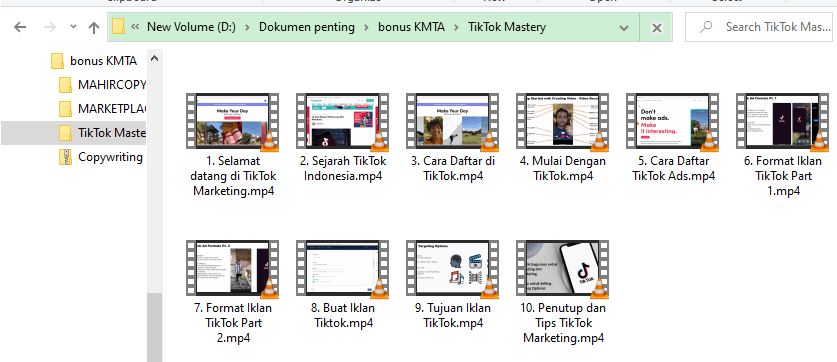Viewport: 837px width, 362px height.
Task: Click filename '5. Cara Daftar TikTok Ads.mp4'
Action: 673,169
